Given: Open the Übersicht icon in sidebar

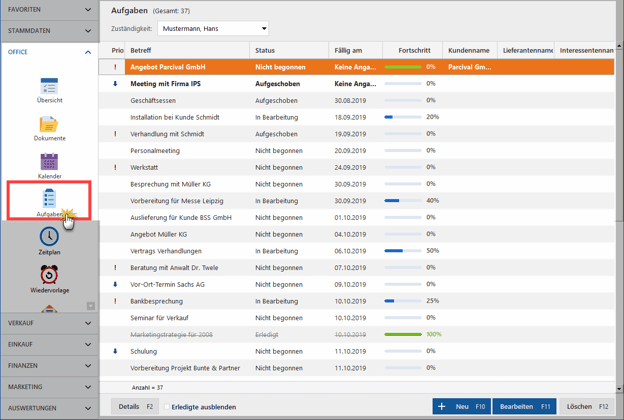Looking at the screenshot, I should [49, 87].
